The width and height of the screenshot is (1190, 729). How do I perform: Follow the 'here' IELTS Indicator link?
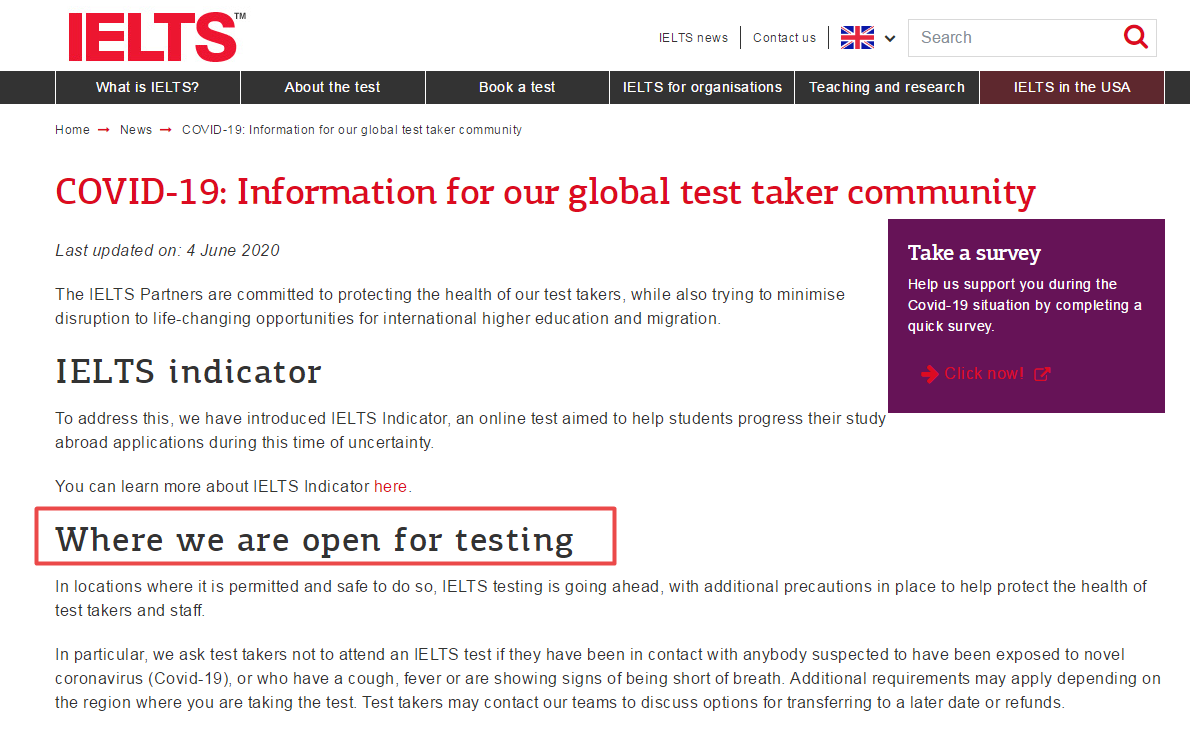click(x=390, y=487)
